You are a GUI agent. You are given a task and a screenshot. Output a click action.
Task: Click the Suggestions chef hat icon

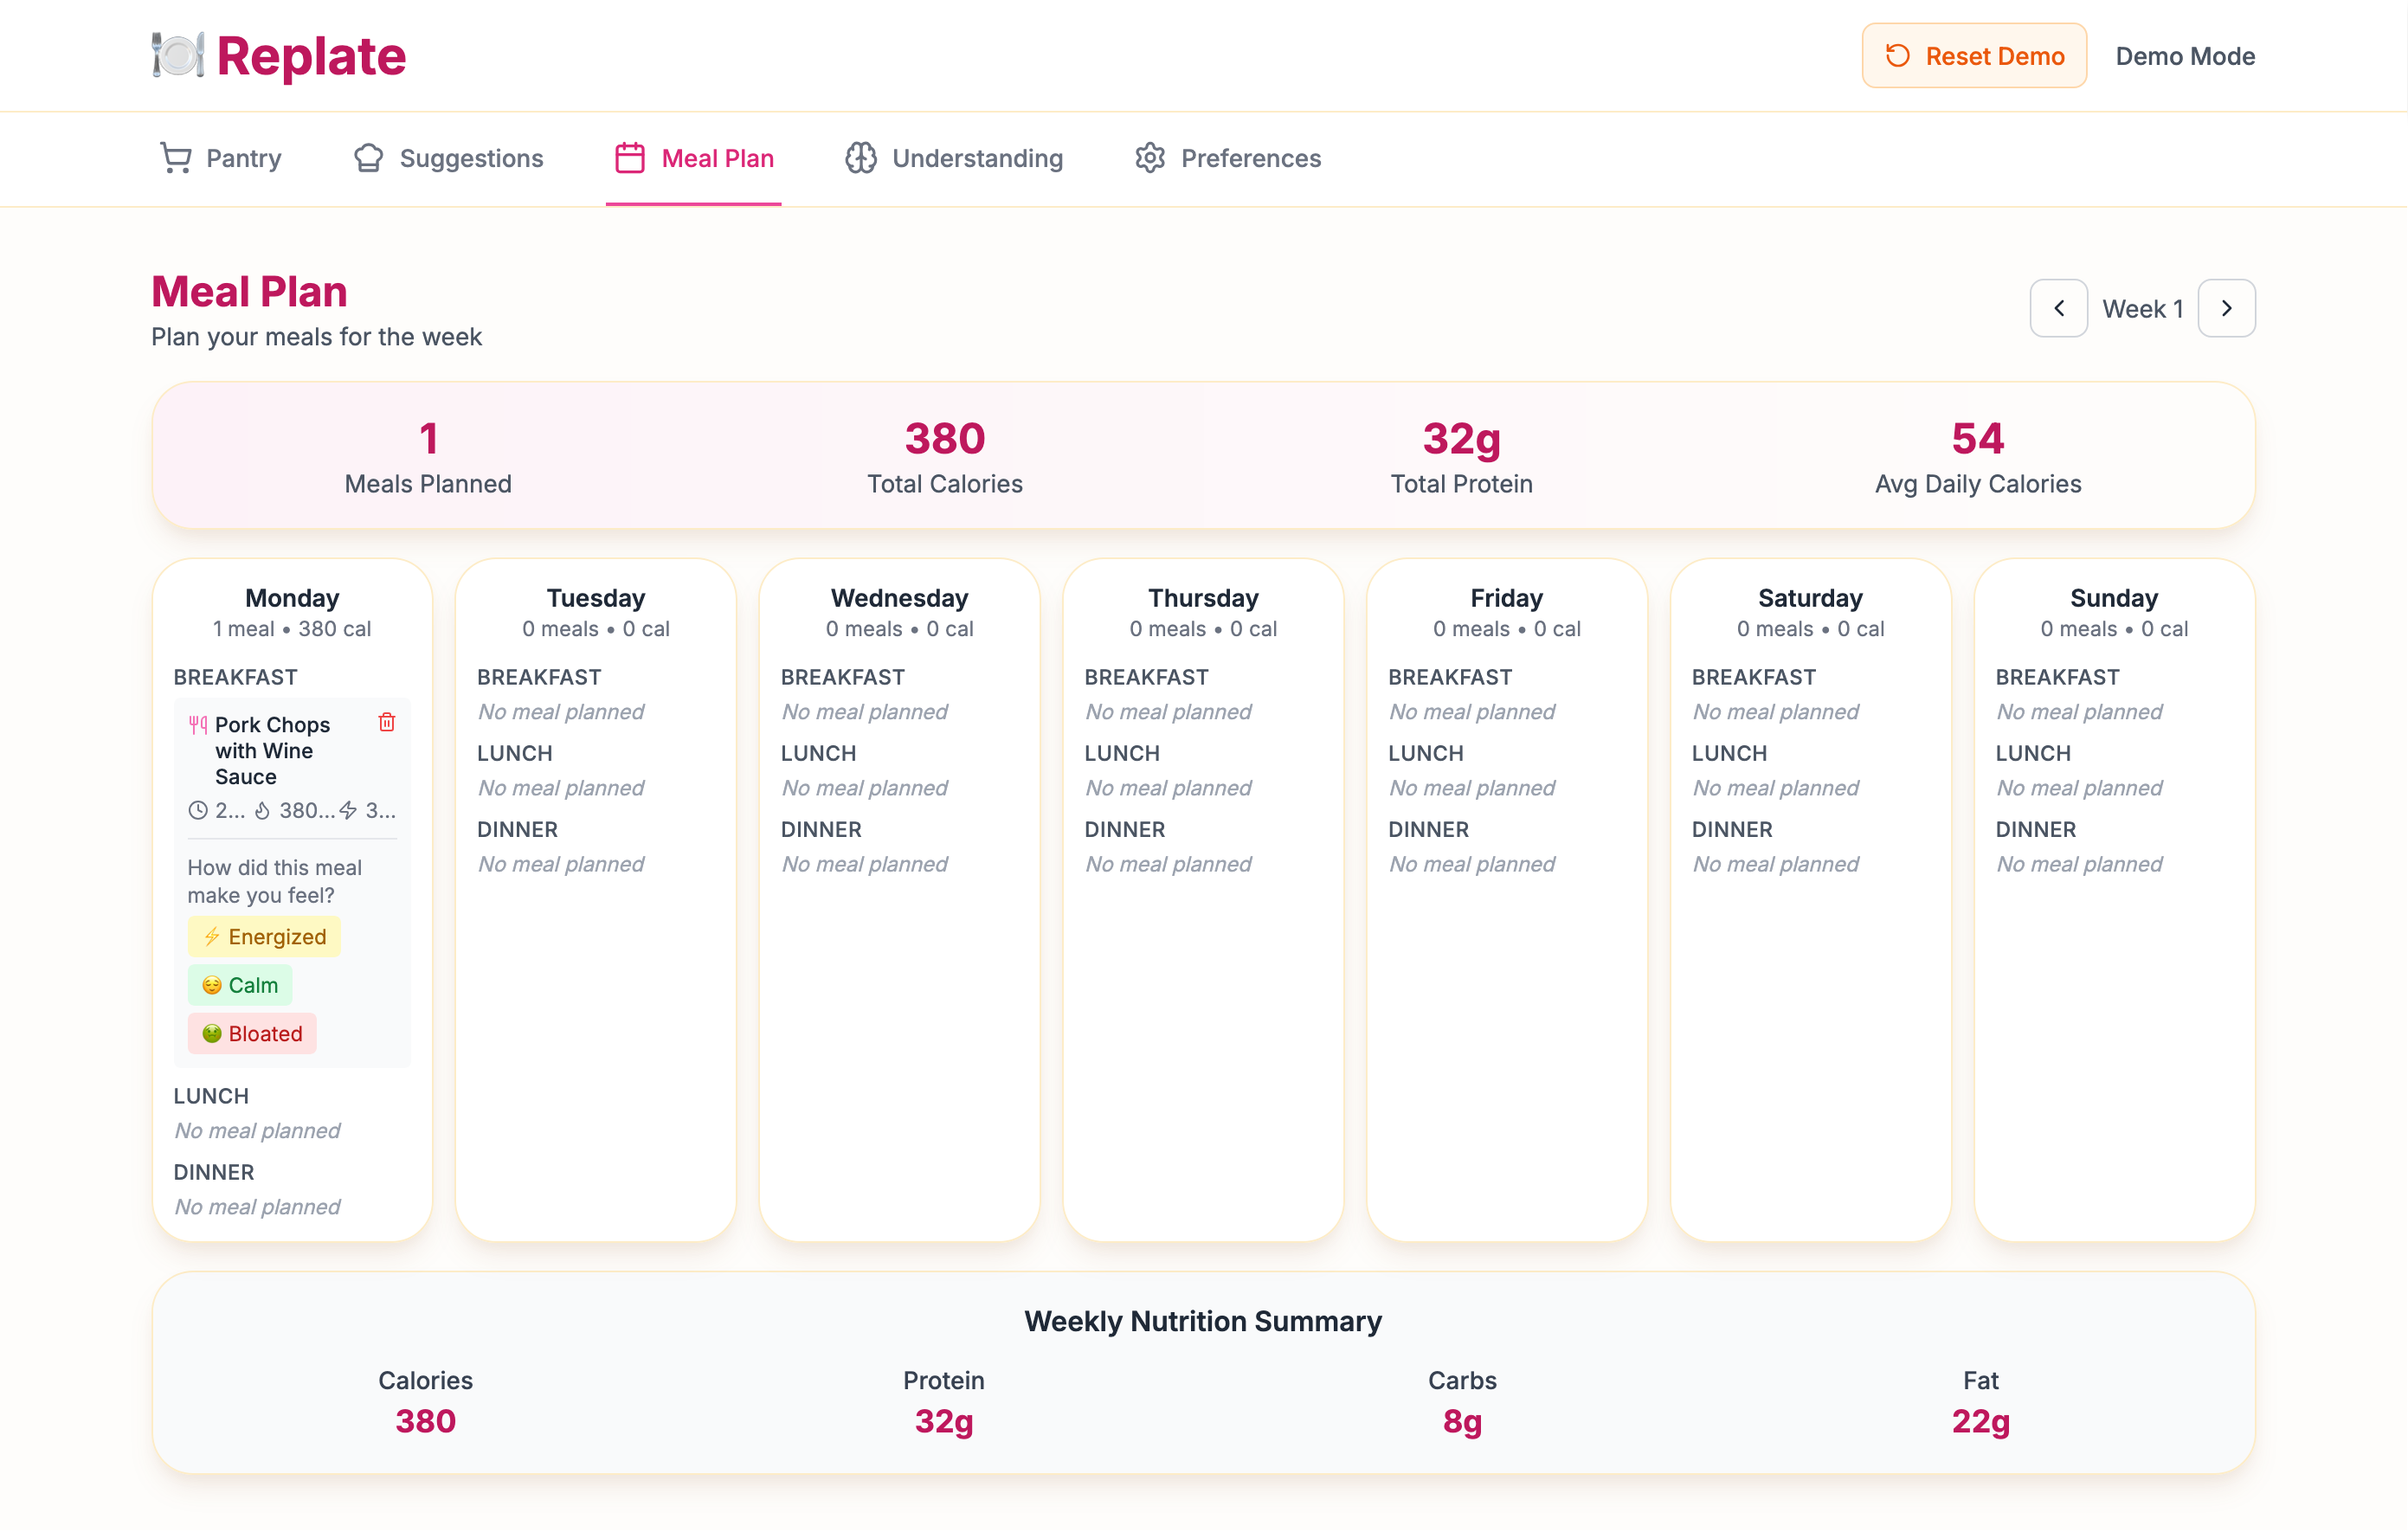[x=368, y=158]
